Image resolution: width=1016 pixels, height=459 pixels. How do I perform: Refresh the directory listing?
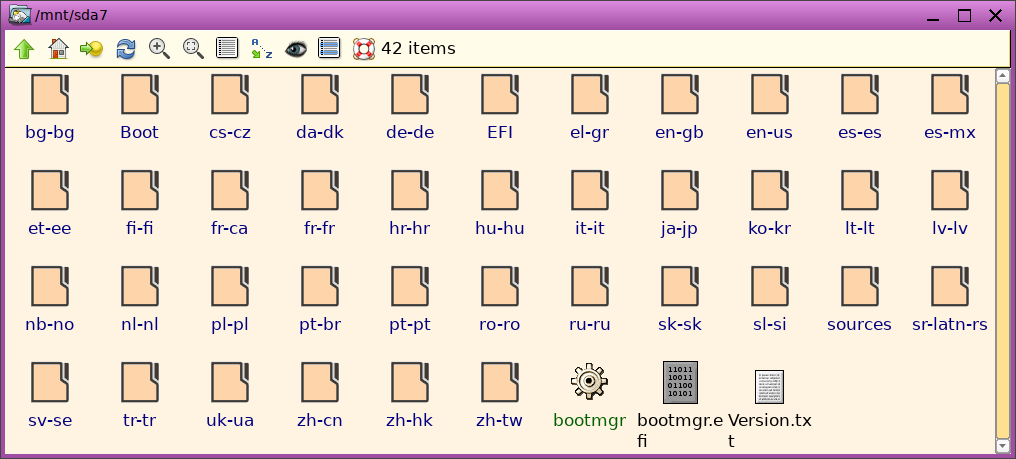[126, 49]
